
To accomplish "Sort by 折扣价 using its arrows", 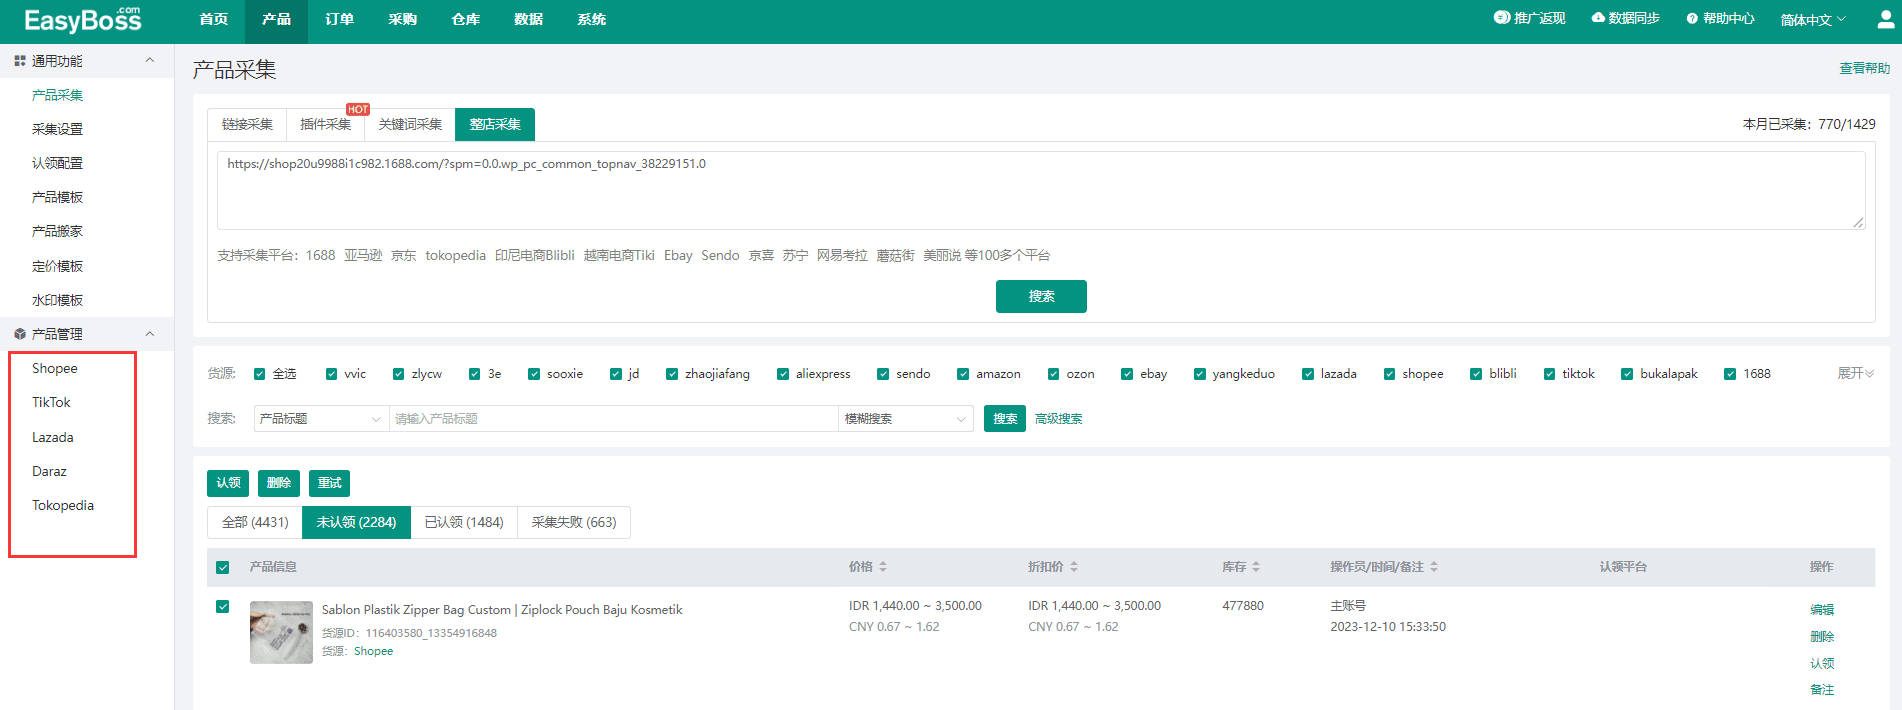I will click(1074, 567).
